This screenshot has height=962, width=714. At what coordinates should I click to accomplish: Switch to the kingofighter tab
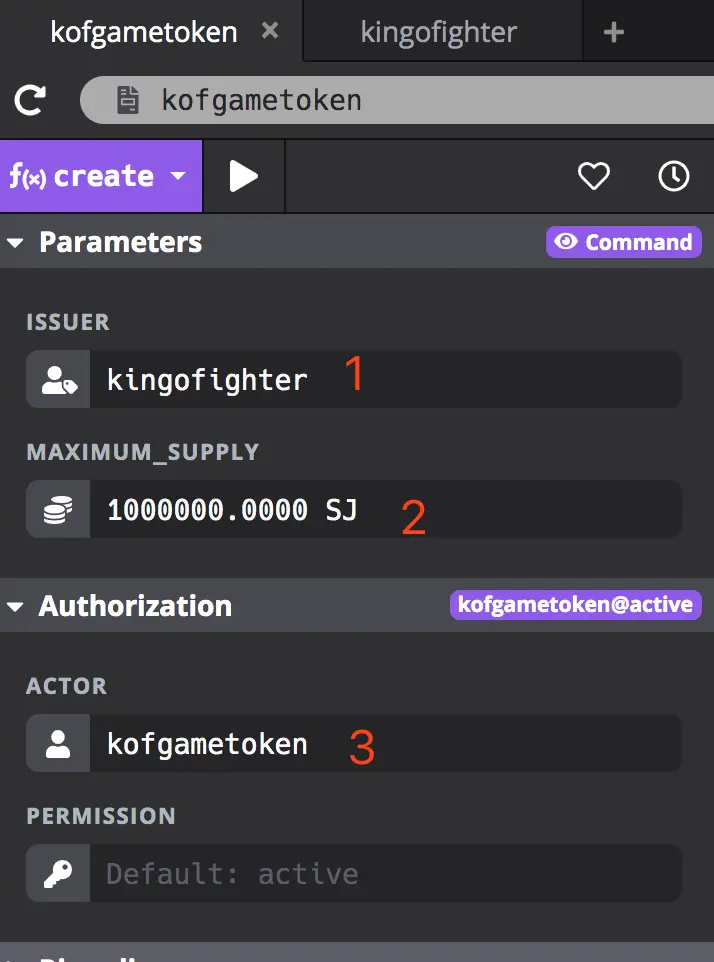(438, 32)
